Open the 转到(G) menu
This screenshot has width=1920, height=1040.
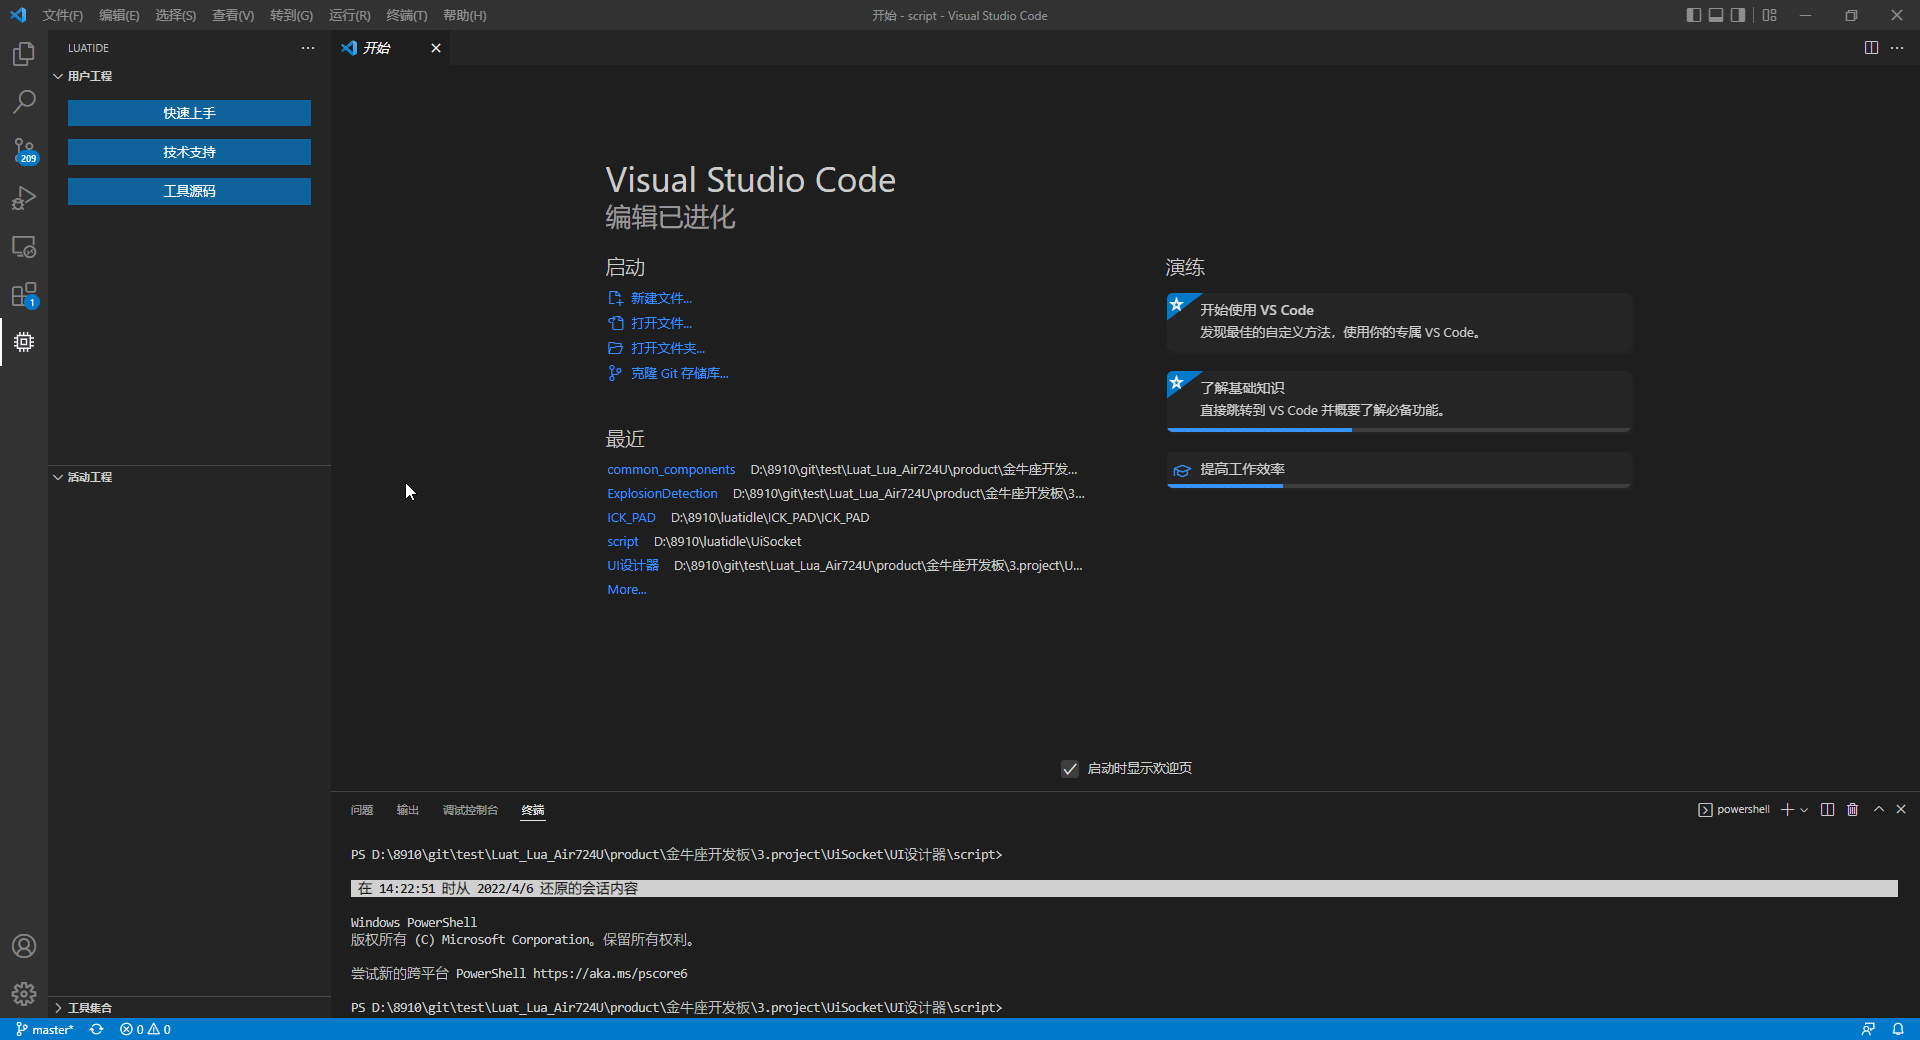[291, 15]
